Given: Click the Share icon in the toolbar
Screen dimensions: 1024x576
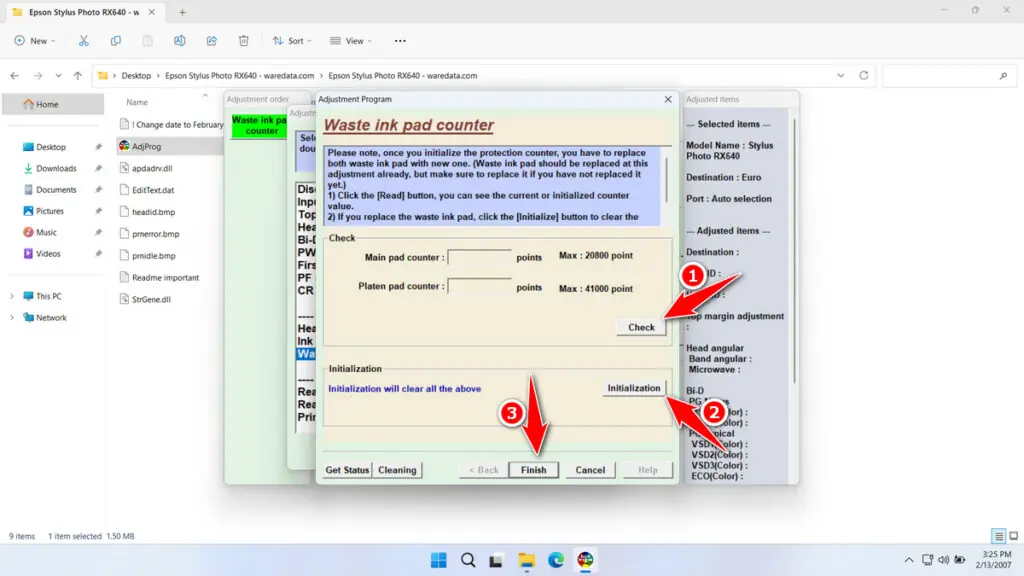Looking at the screenshot, I should coord(211,40).
